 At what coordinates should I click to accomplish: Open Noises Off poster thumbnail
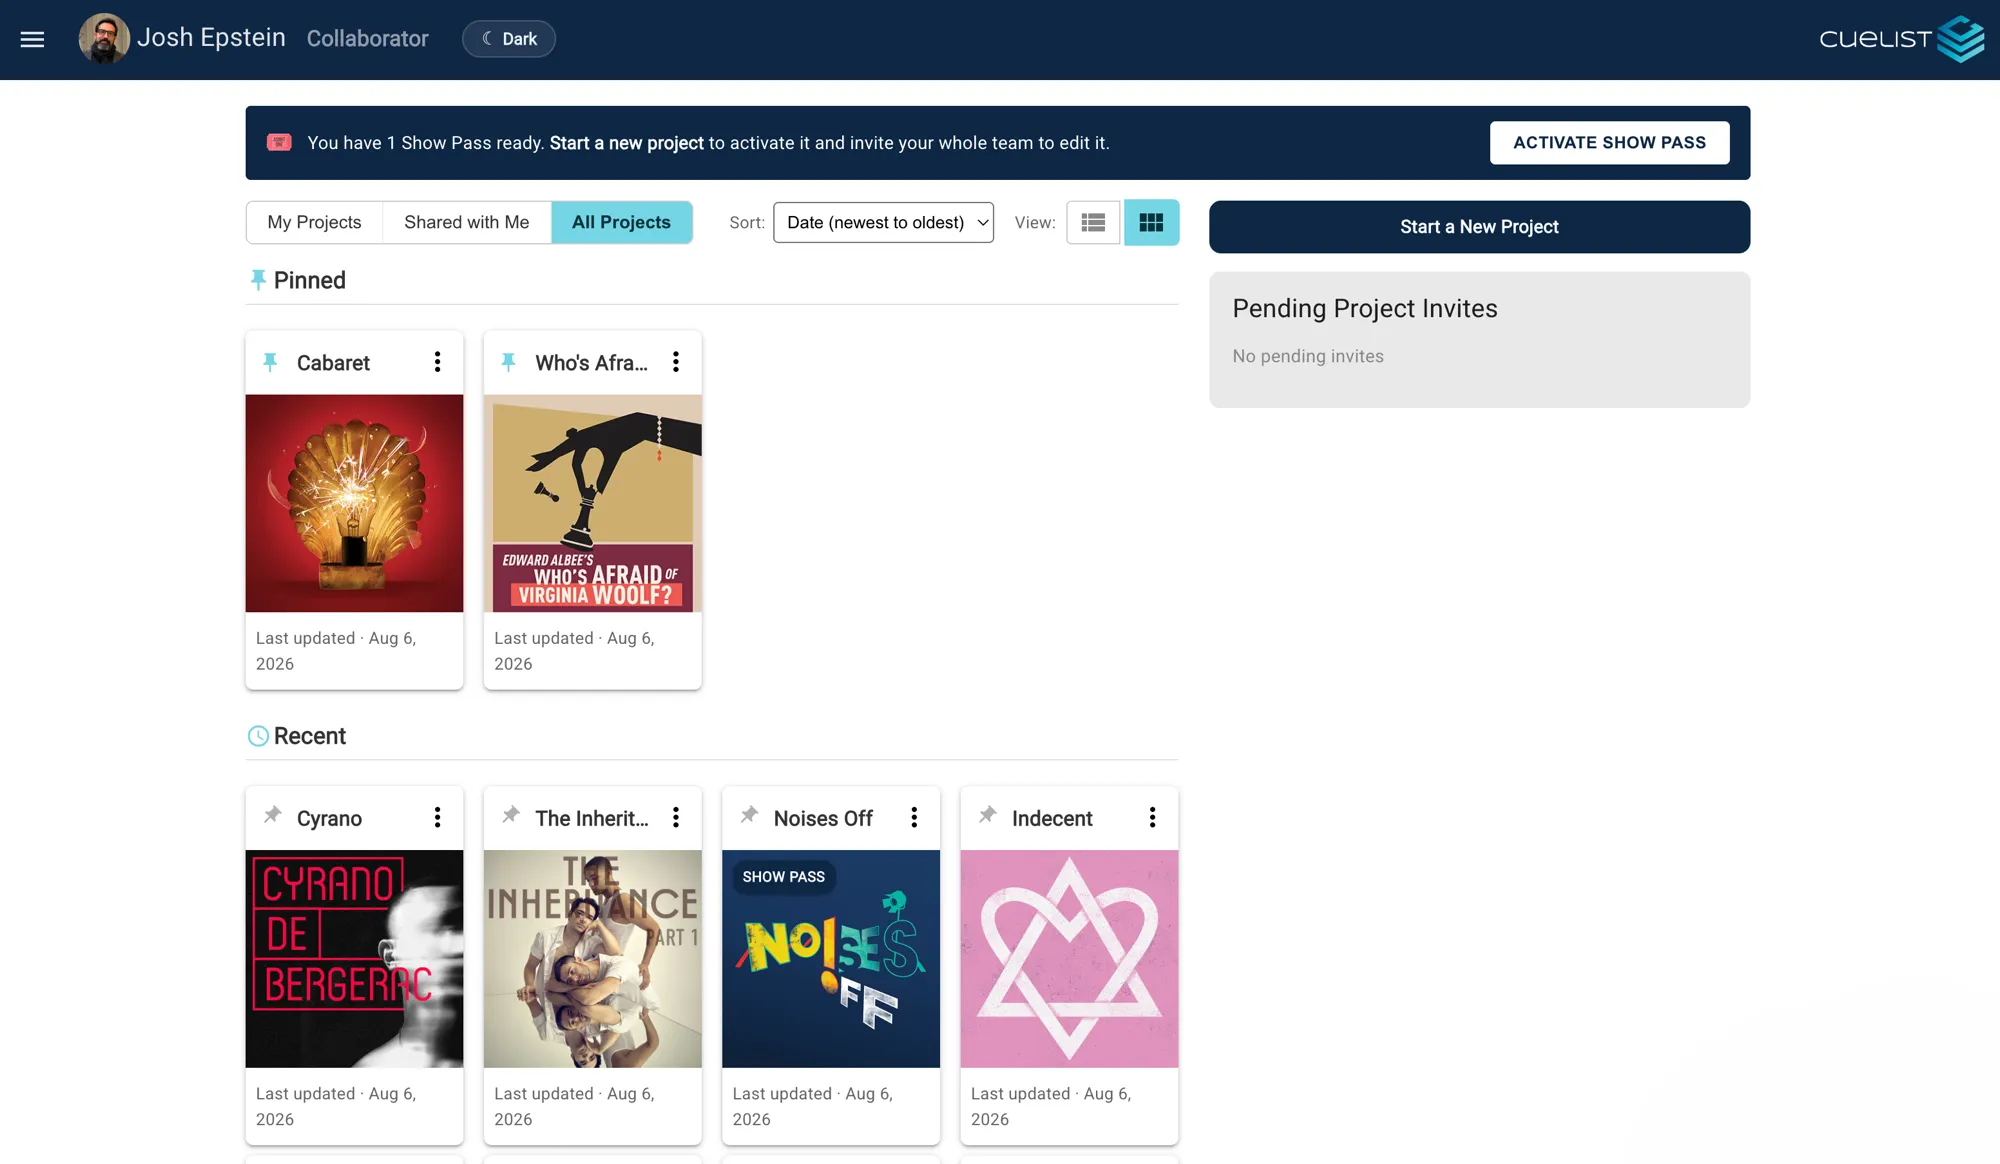(x=831, y=959)
